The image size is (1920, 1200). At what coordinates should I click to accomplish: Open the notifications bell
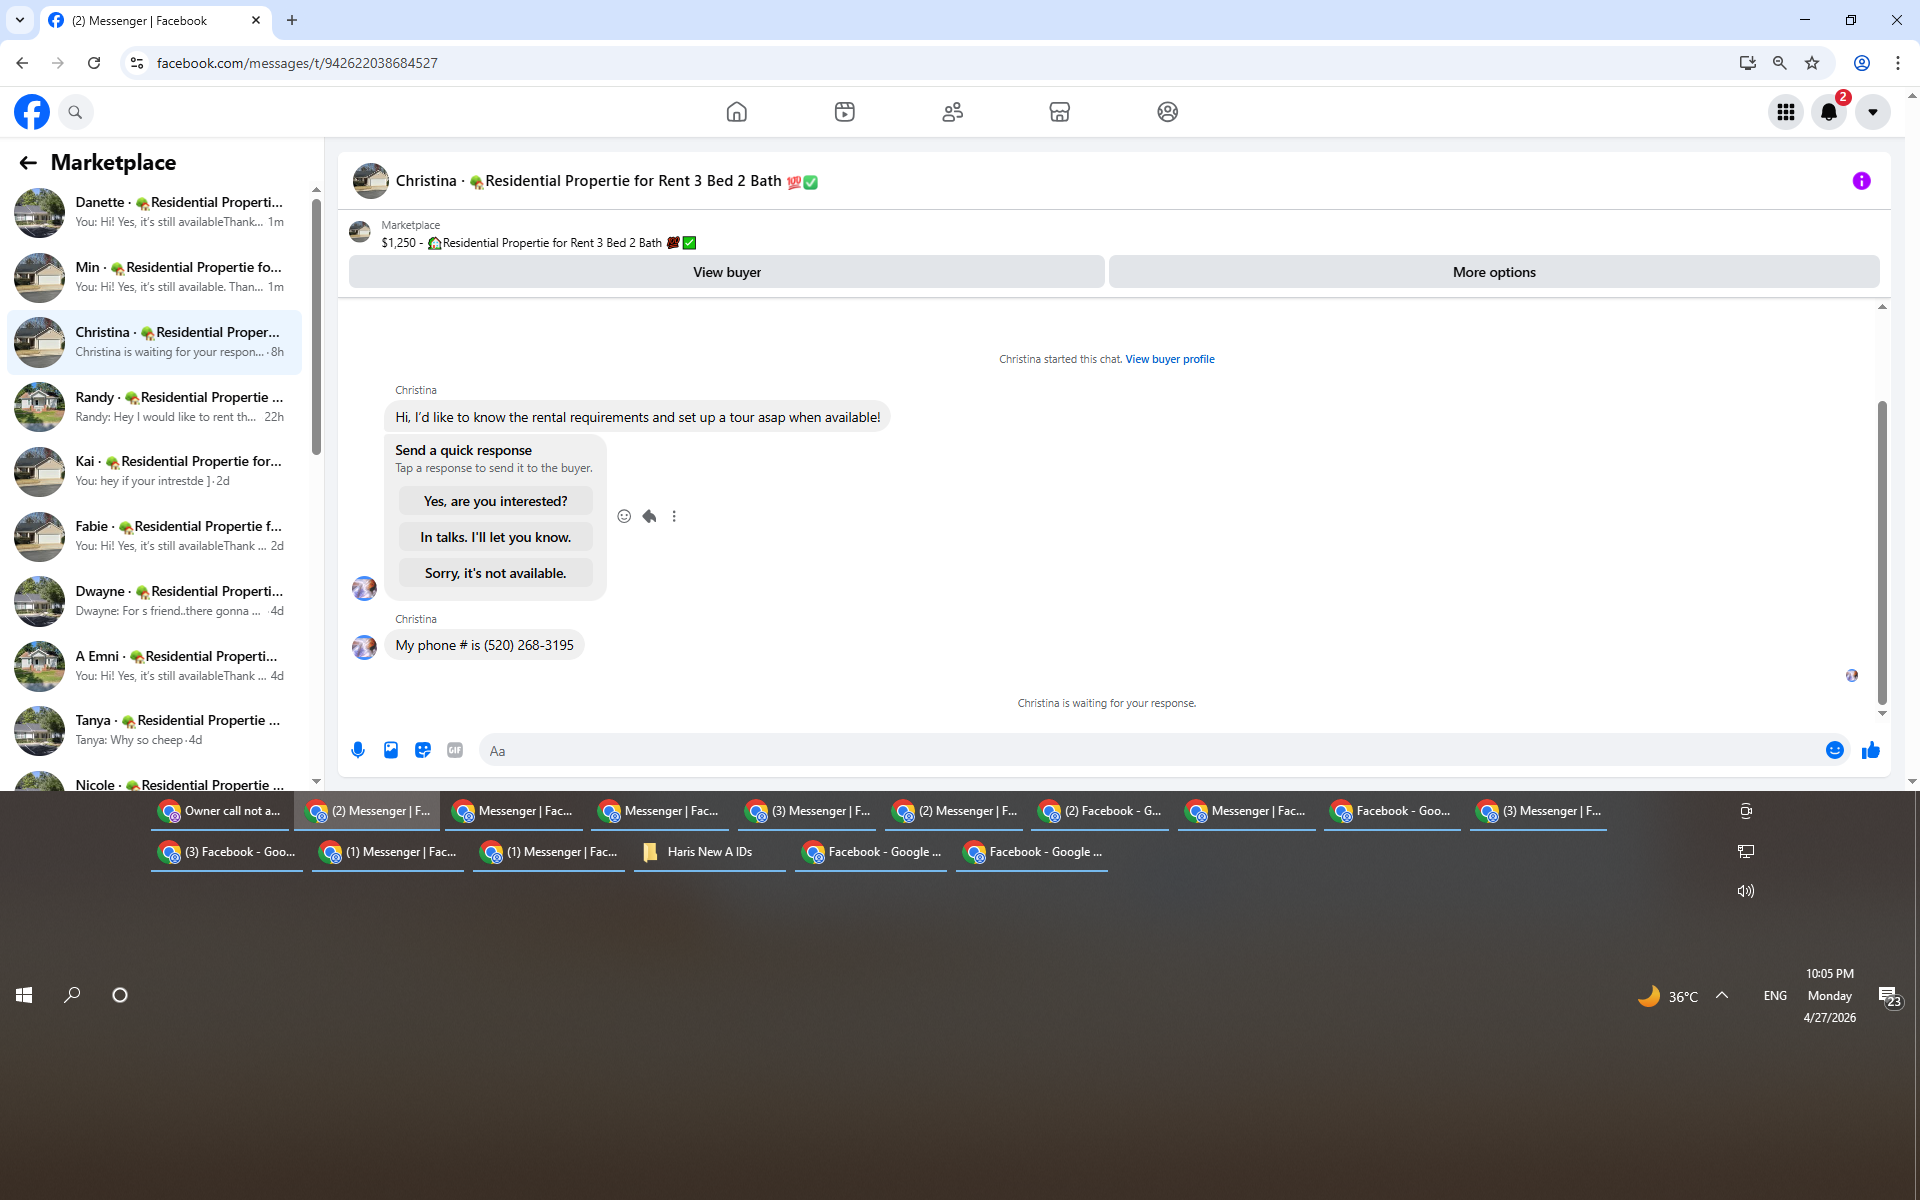tap(1829, 112)
